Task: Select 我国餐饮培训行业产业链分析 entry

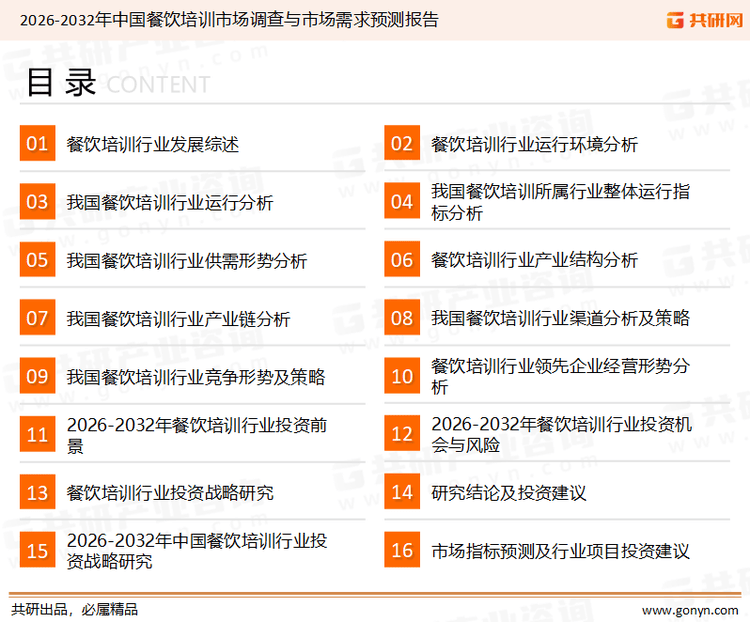Action: pyautogui.click(x=178, y=319)
